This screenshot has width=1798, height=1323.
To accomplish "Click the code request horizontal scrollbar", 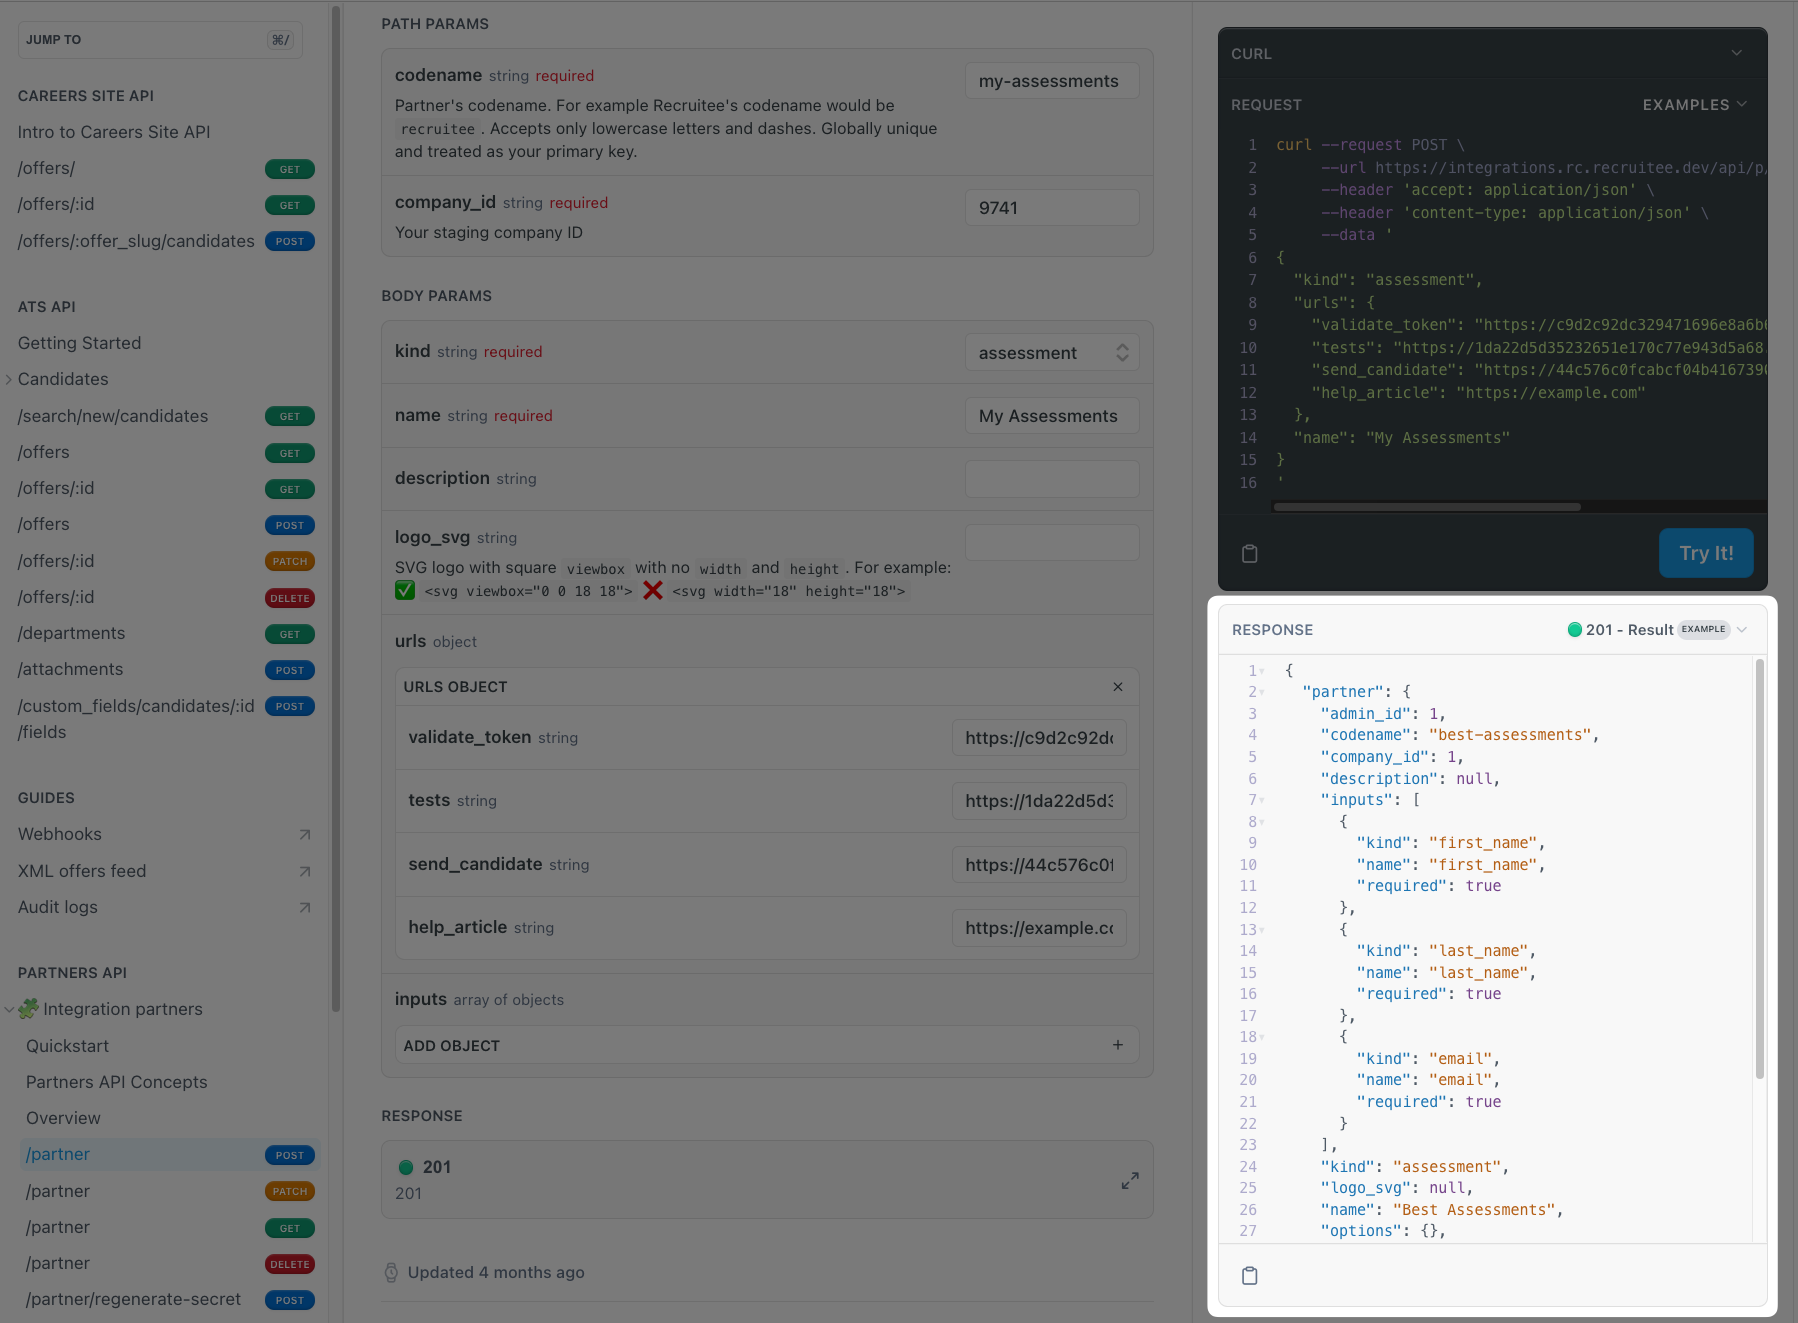I will (1427, 507).
